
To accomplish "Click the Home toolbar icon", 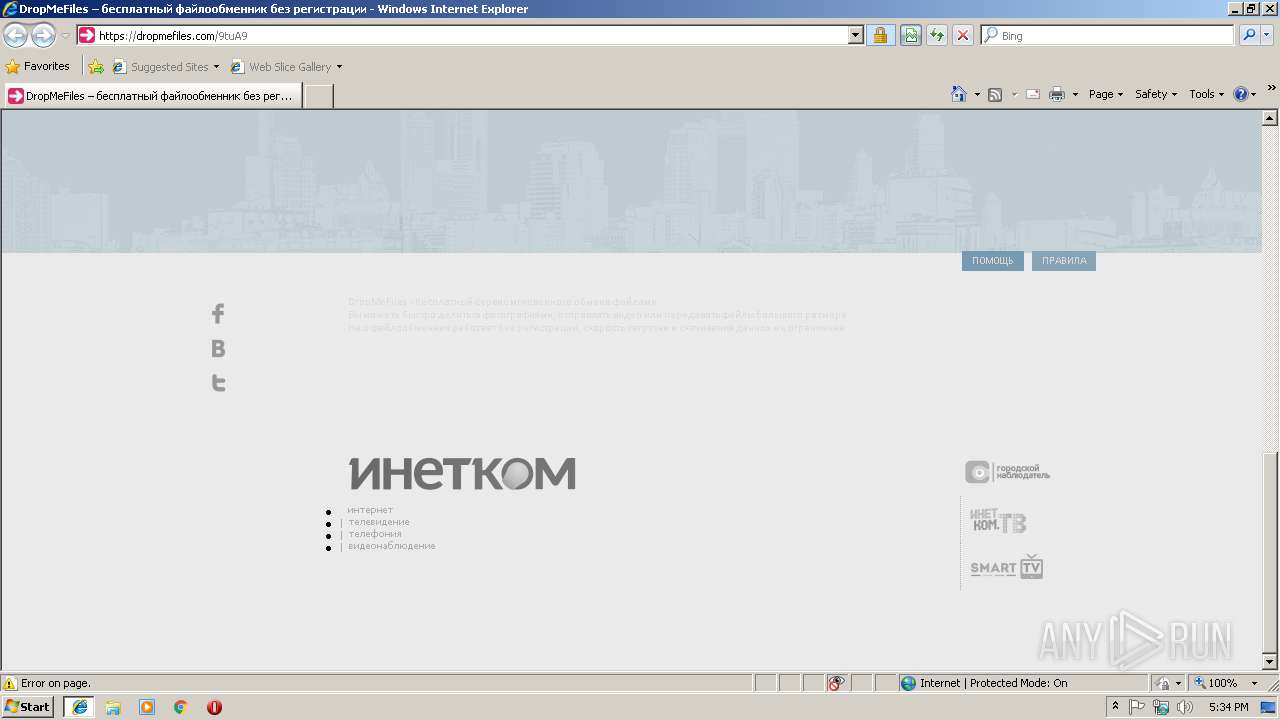I will 958,94.
